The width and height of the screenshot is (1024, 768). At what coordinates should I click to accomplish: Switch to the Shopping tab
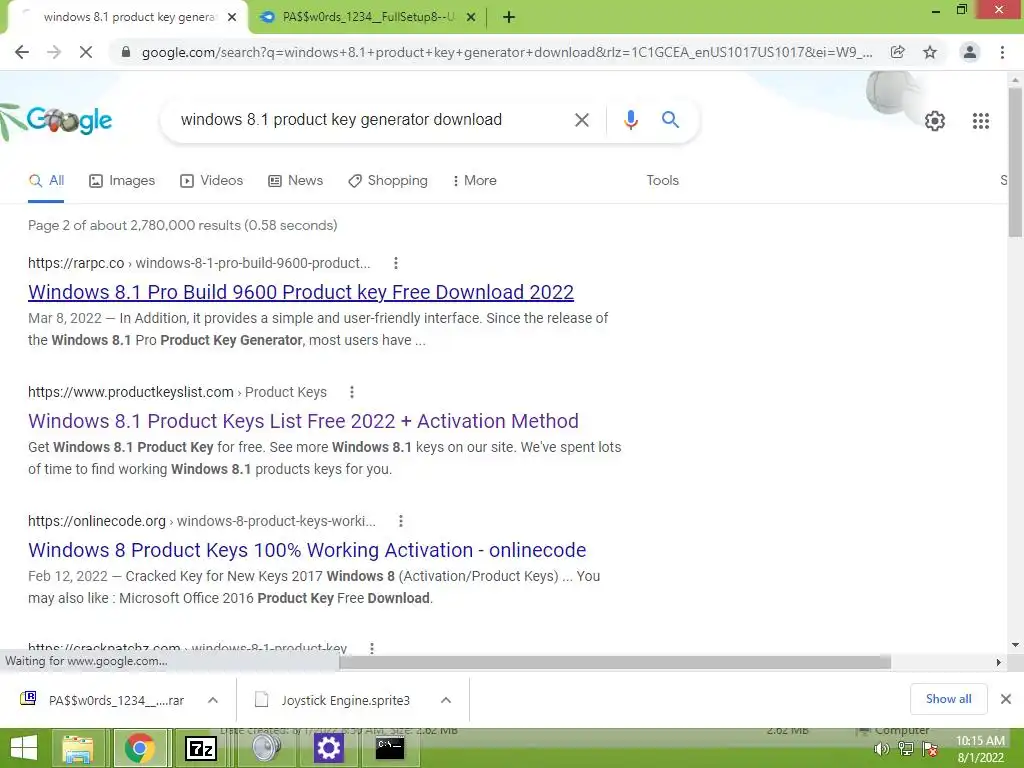[388, 180]
